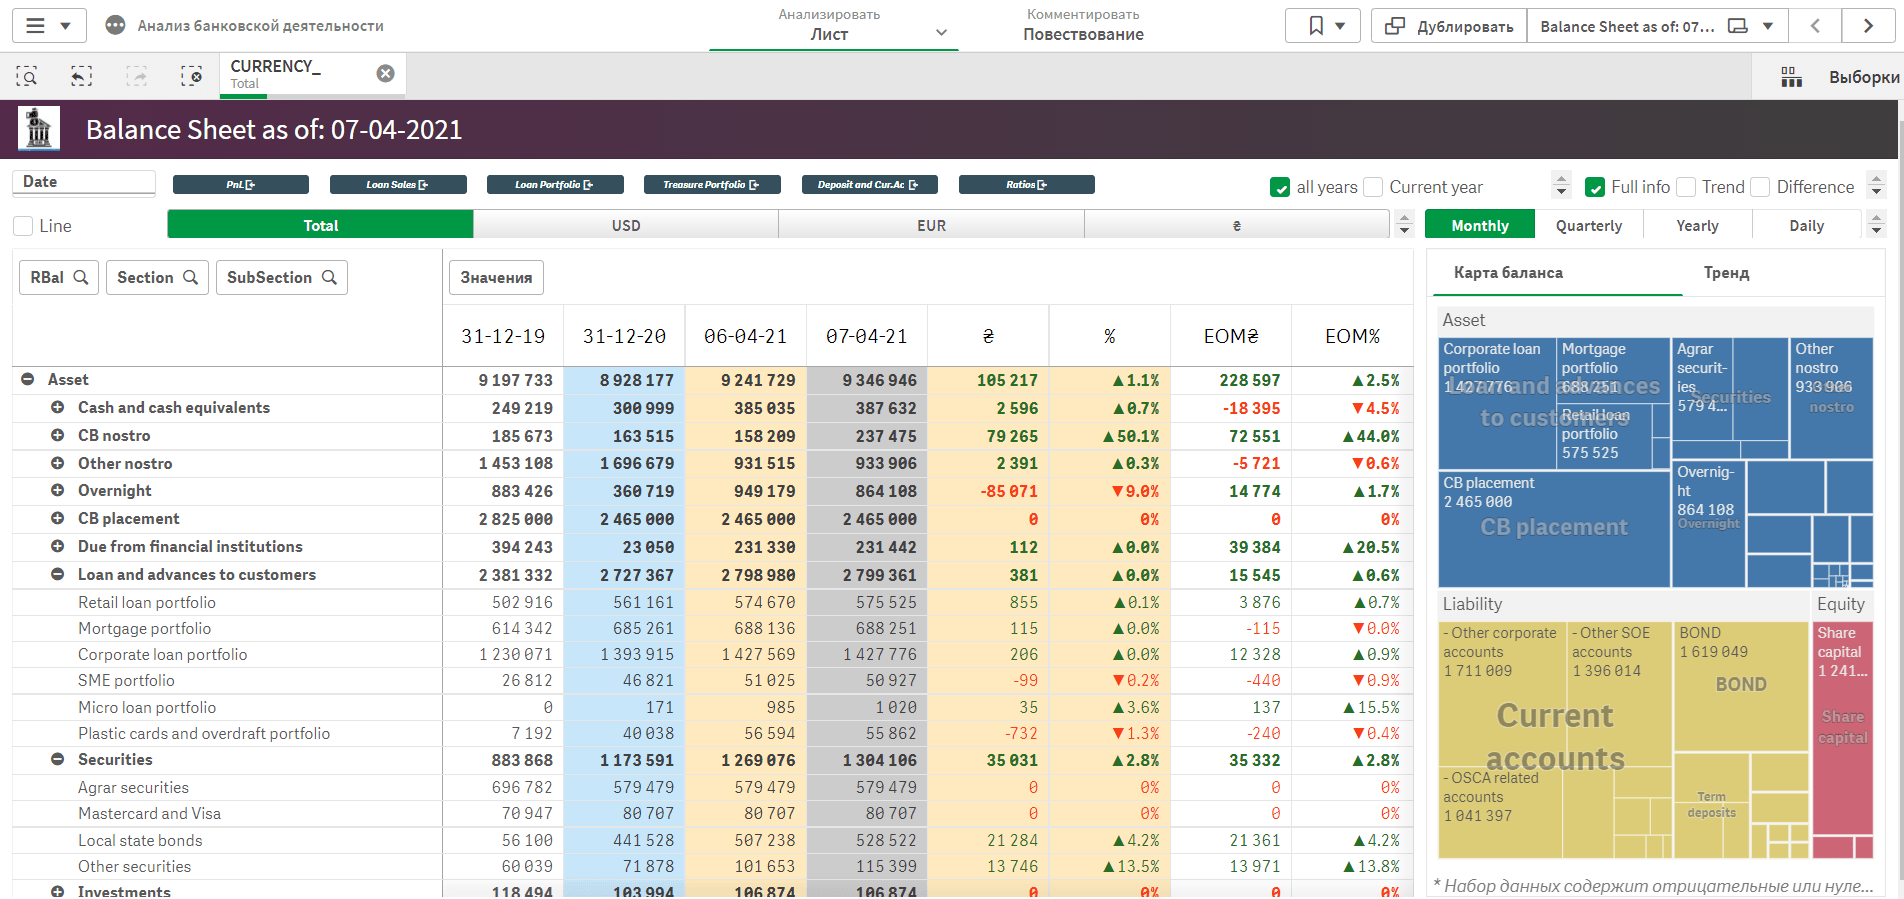Expand the Cash and cash equivalents row
Screen dimensions: 1904x899
pyautogui.click(x=57, y=407)
